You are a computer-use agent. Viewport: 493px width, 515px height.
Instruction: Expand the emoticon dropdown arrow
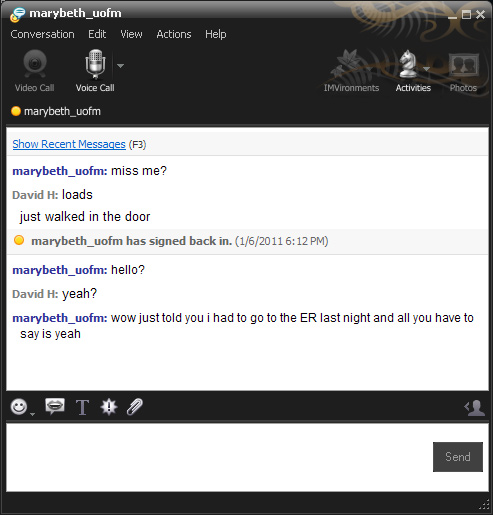[x=32, y=414]
